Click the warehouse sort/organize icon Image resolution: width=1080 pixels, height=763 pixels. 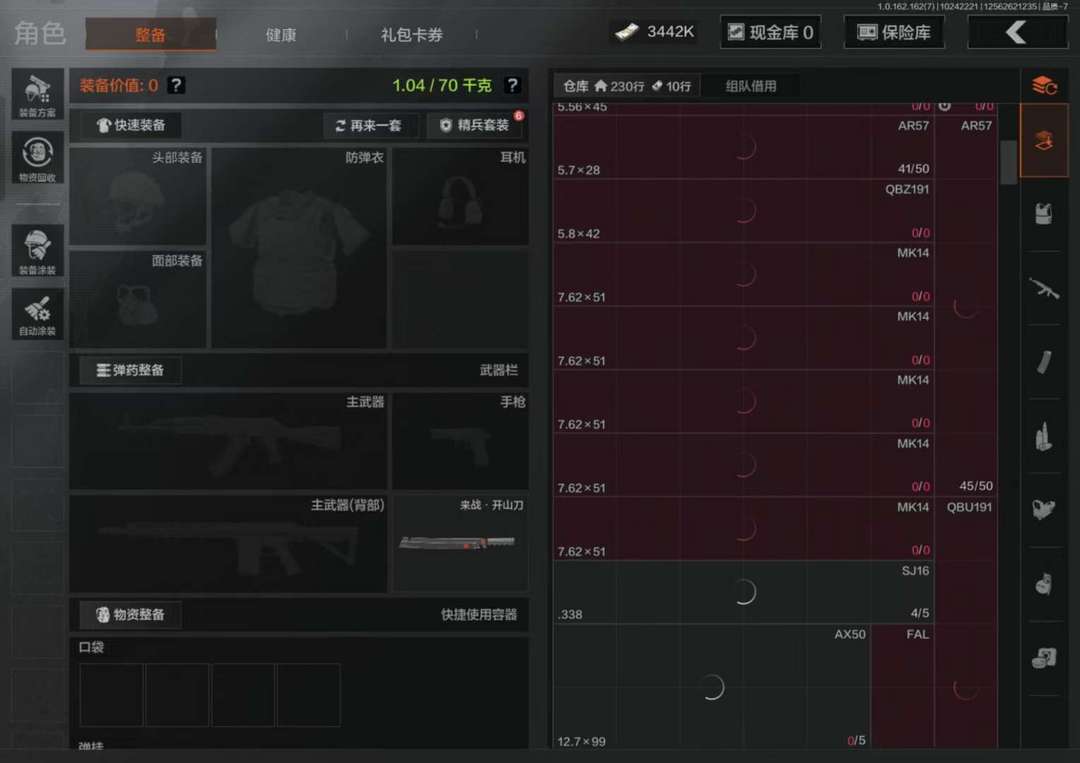tap(1044, 86)
